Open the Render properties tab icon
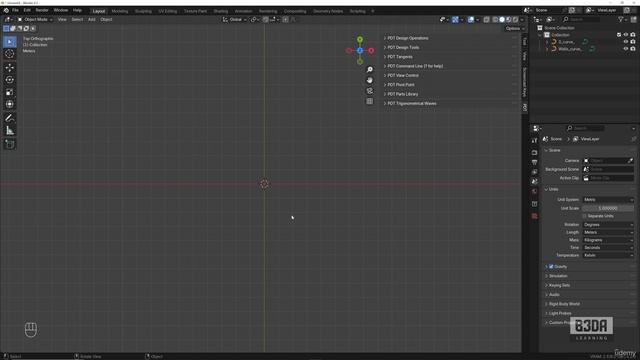Screen dimensions: 640x360 coord(534,152)
